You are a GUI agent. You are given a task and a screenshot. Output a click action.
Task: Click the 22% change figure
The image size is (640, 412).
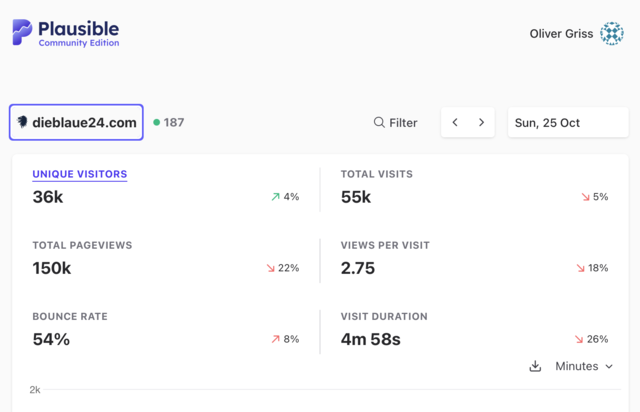pyautogui.click(x=289, y=268)
